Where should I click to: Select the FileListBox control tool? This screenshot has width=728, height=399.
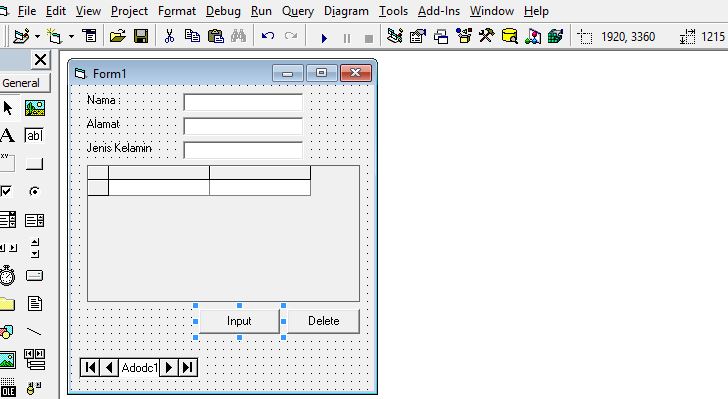[x=35, y=304]
